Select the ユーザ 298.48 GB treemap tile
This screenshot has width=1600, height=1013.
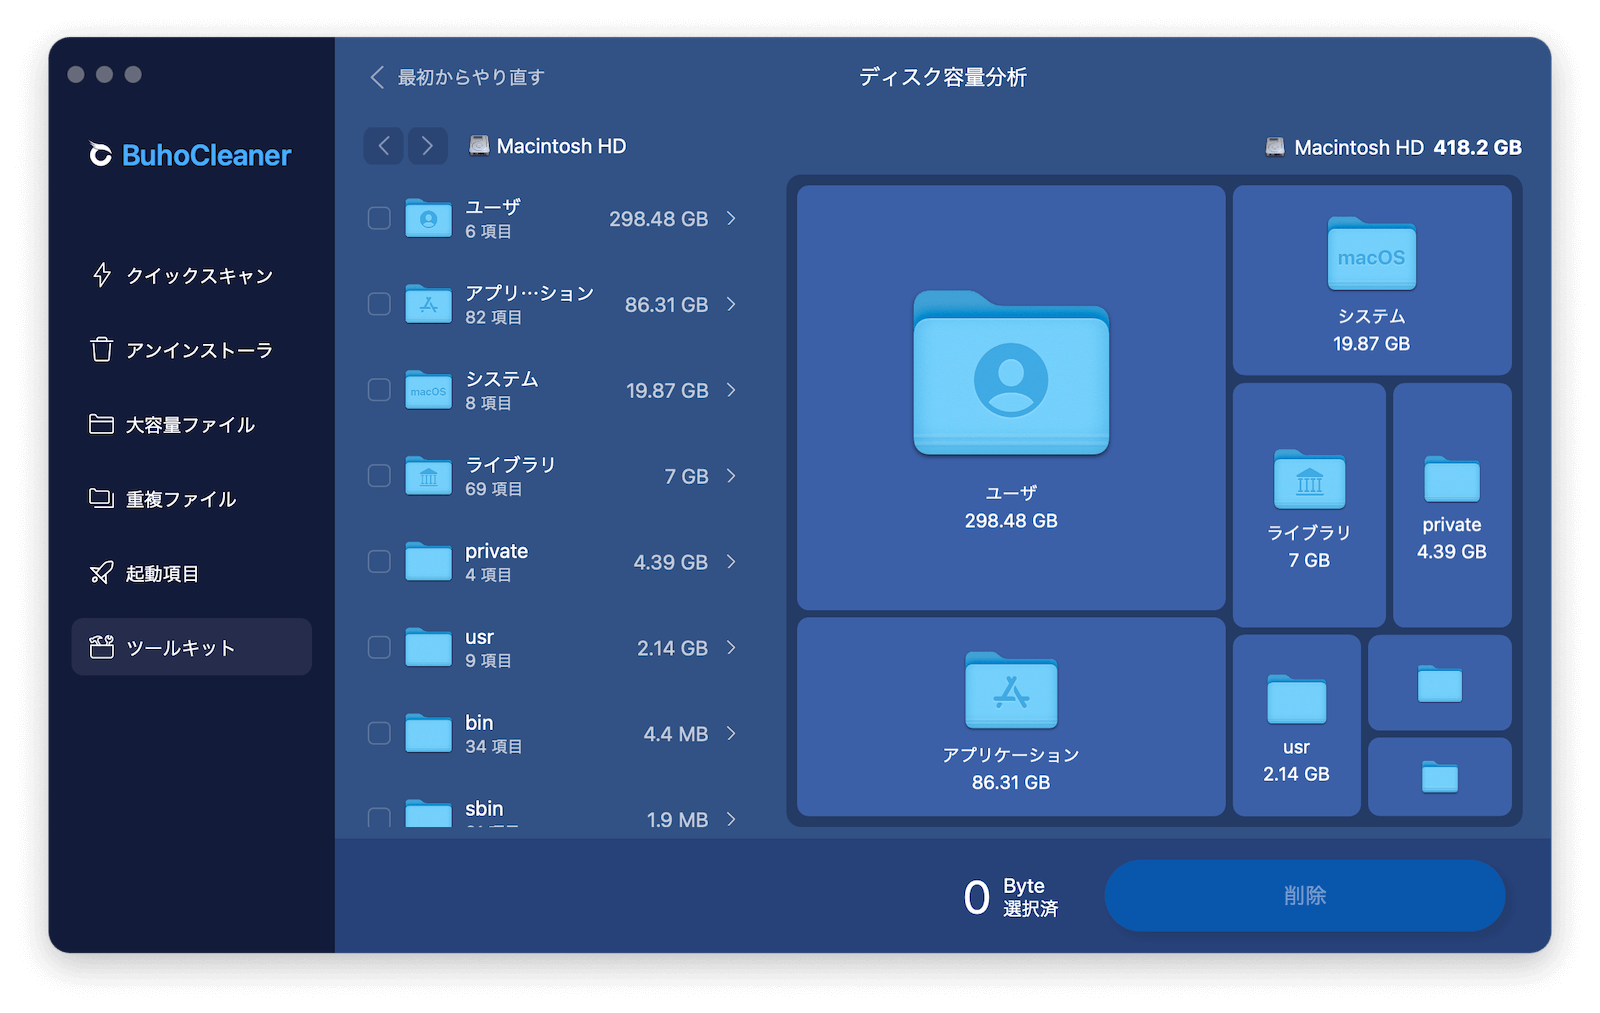[1011, 397]
